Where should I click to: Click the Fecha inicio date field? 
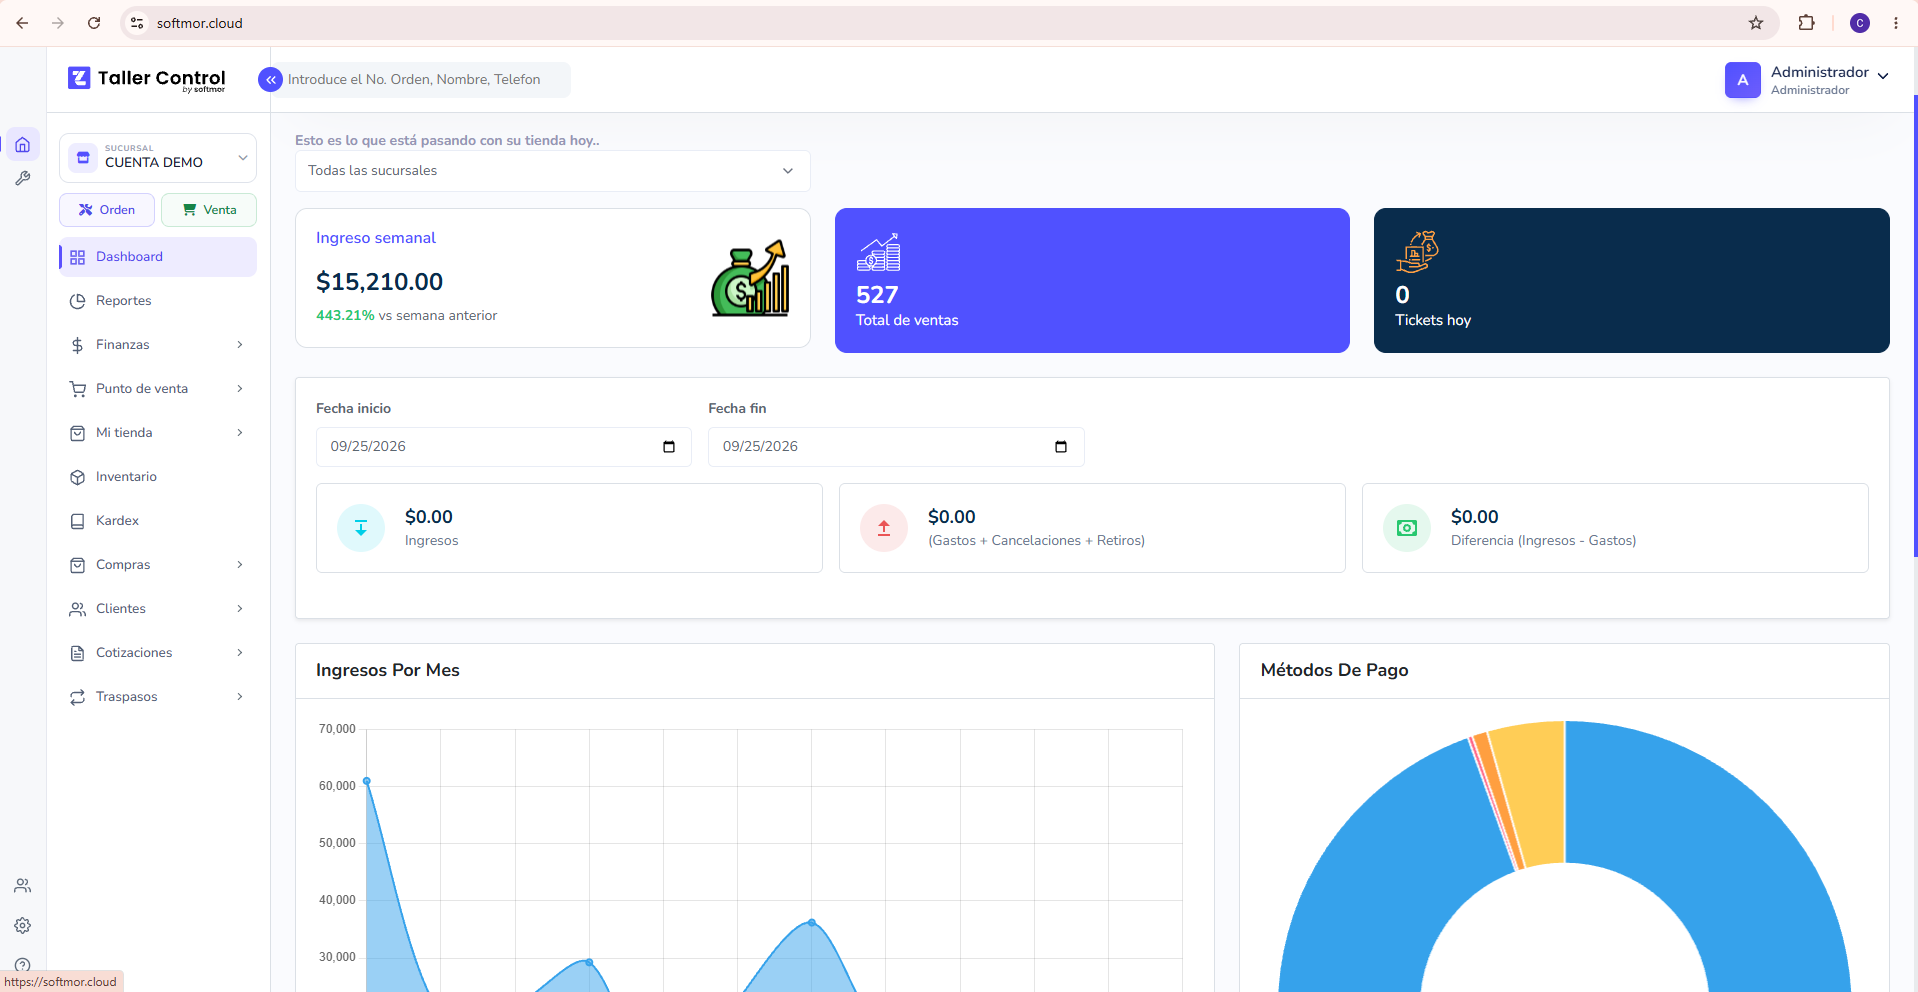click(504, 447)
